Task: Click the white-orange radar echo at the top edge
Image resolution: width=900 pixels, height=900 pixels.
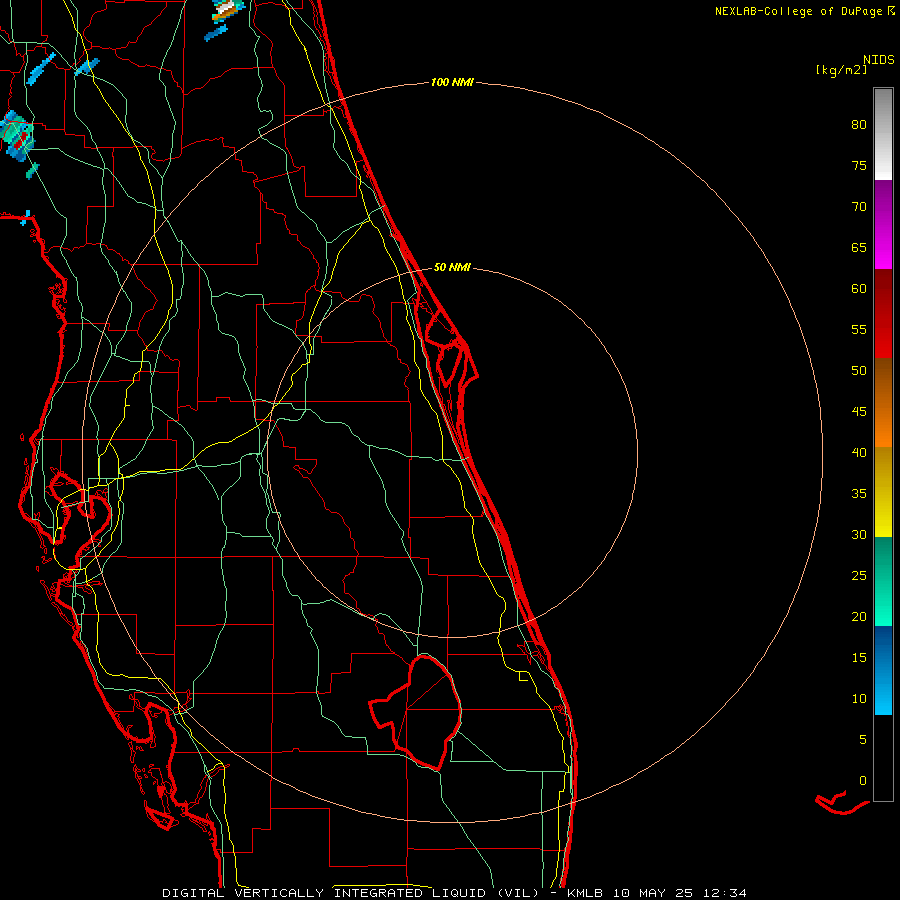Action: [x=227, y=10]
